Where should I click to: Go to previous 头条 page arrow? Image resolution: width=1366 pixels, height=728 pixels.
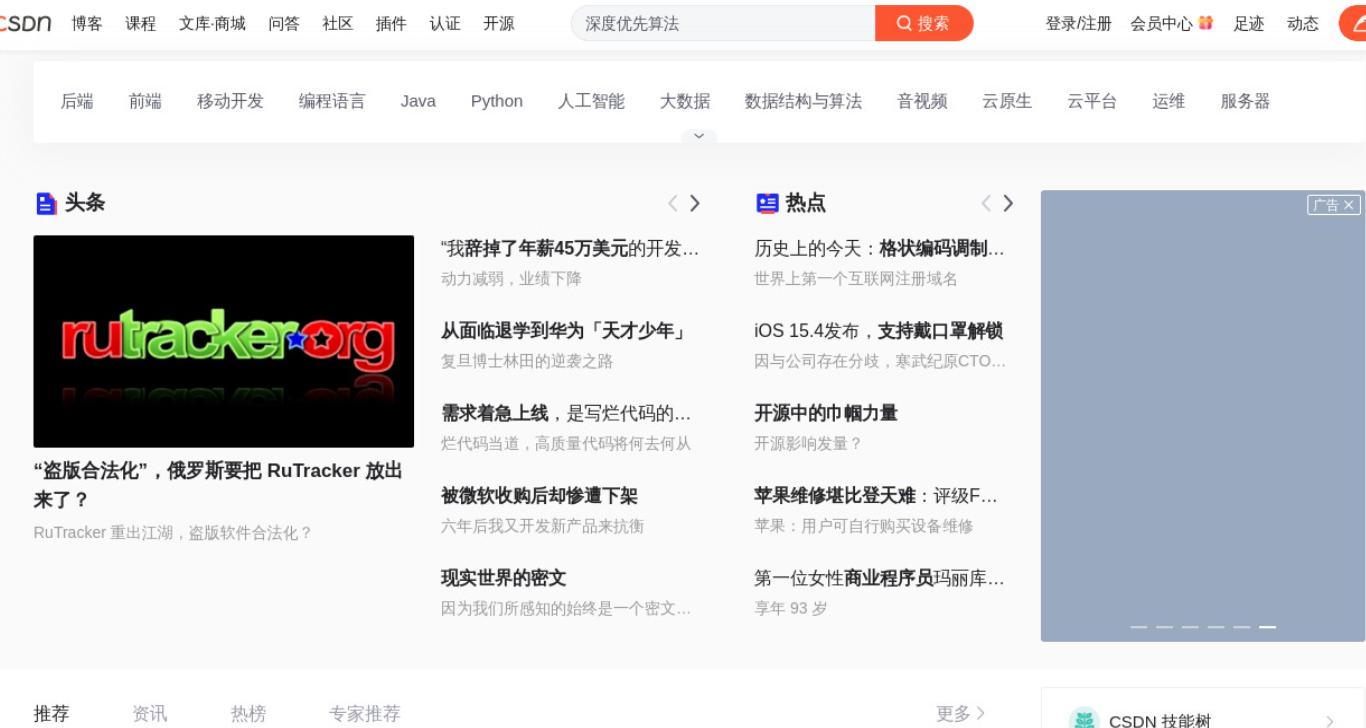pyautogui.click(x=673, y=204)
